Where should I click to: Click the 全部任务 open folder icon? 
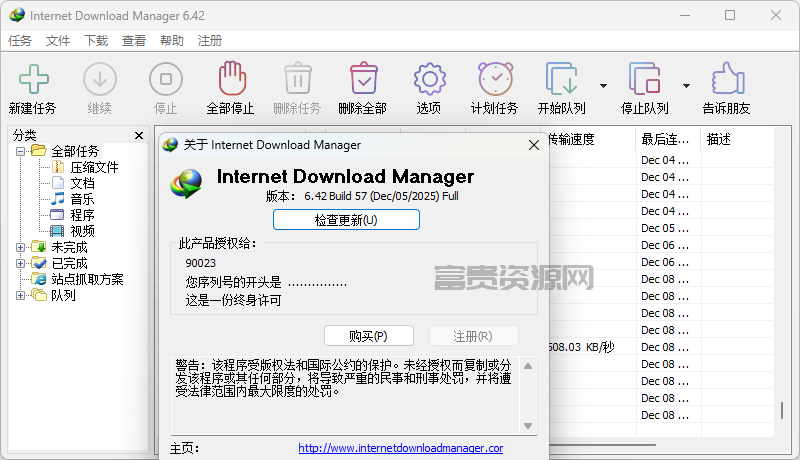click(x=39, y=150)
